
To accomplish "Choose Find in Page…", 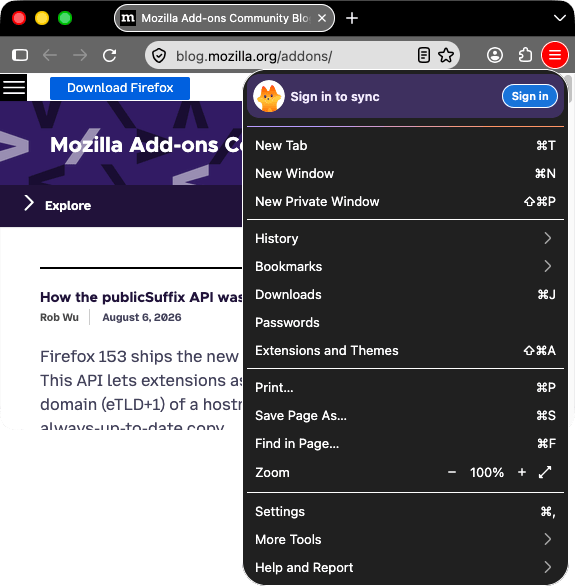I will click(x=405, y=444).
